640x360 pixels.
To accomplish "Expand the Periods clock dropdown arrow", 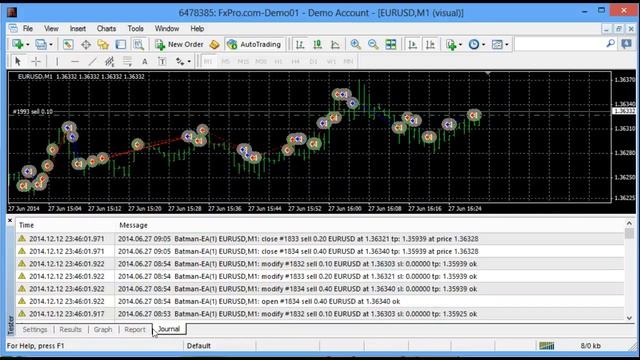I will pyautogui.click(x=484, y=44).
